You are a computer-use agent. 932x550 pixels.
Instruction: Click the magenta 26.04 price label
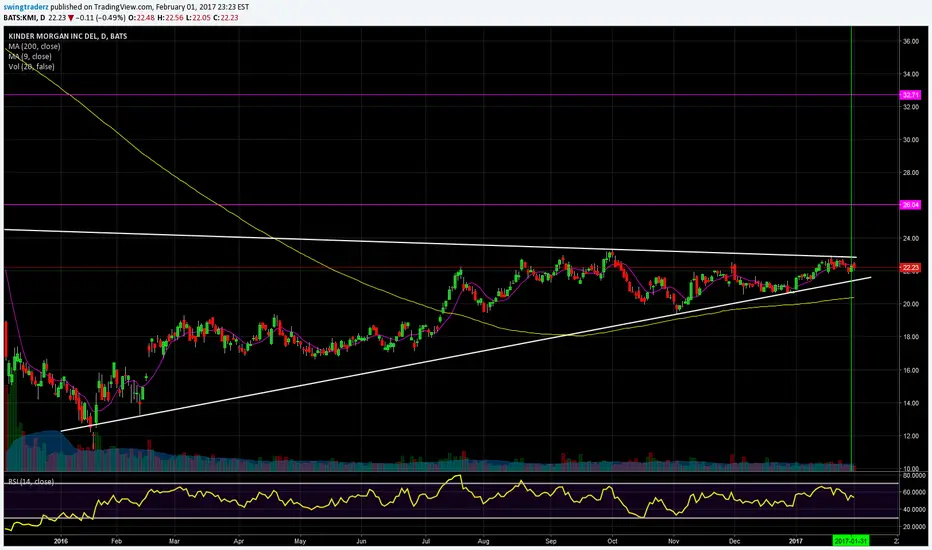[910, 205]
